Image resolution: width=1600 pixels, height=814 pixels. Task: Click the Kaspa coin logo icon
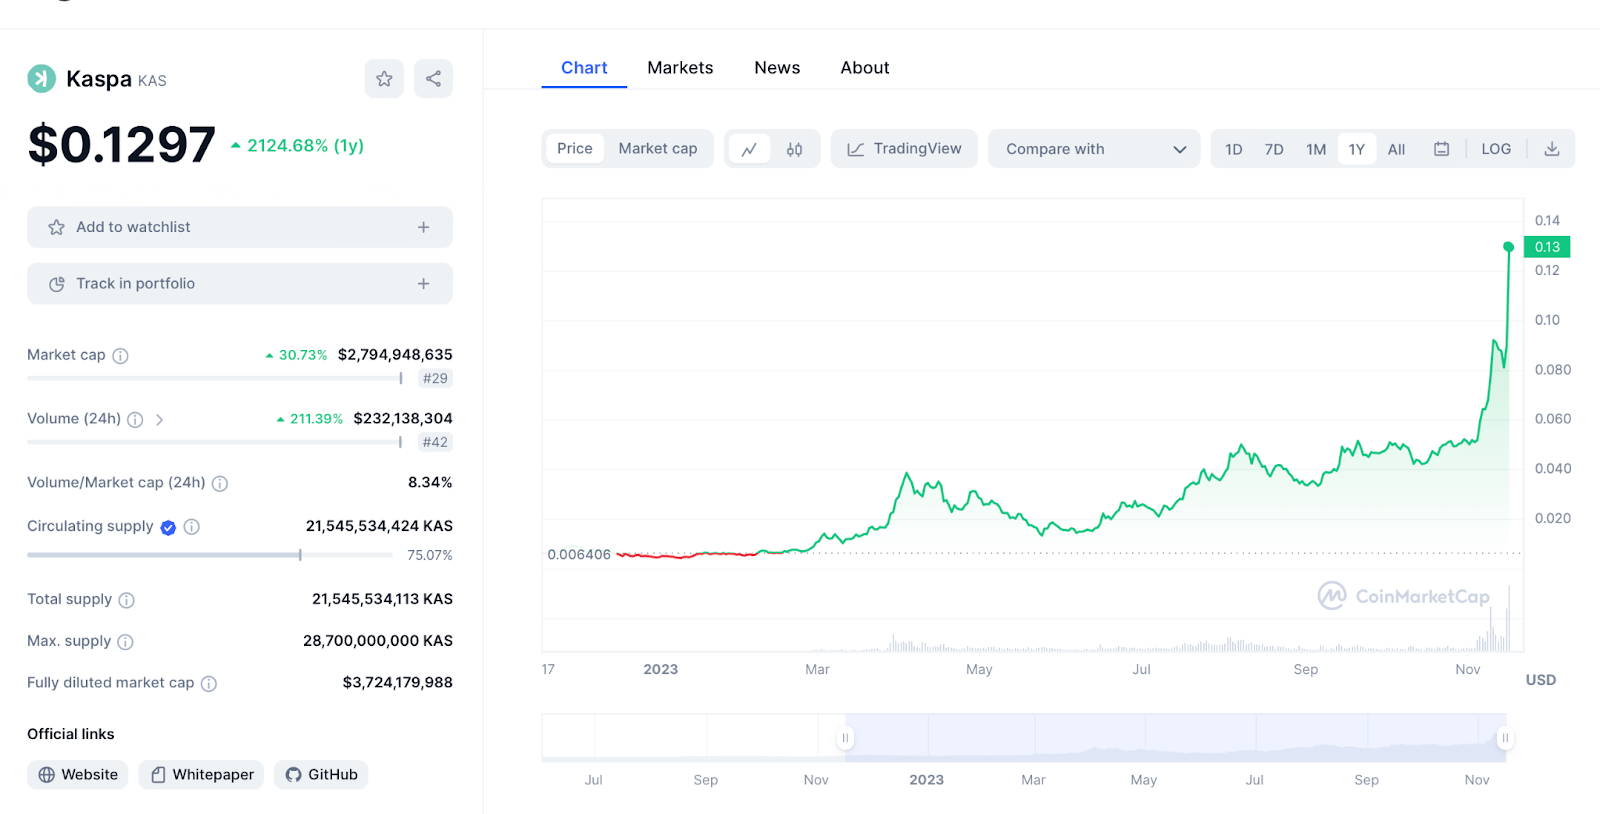(41, 79)
